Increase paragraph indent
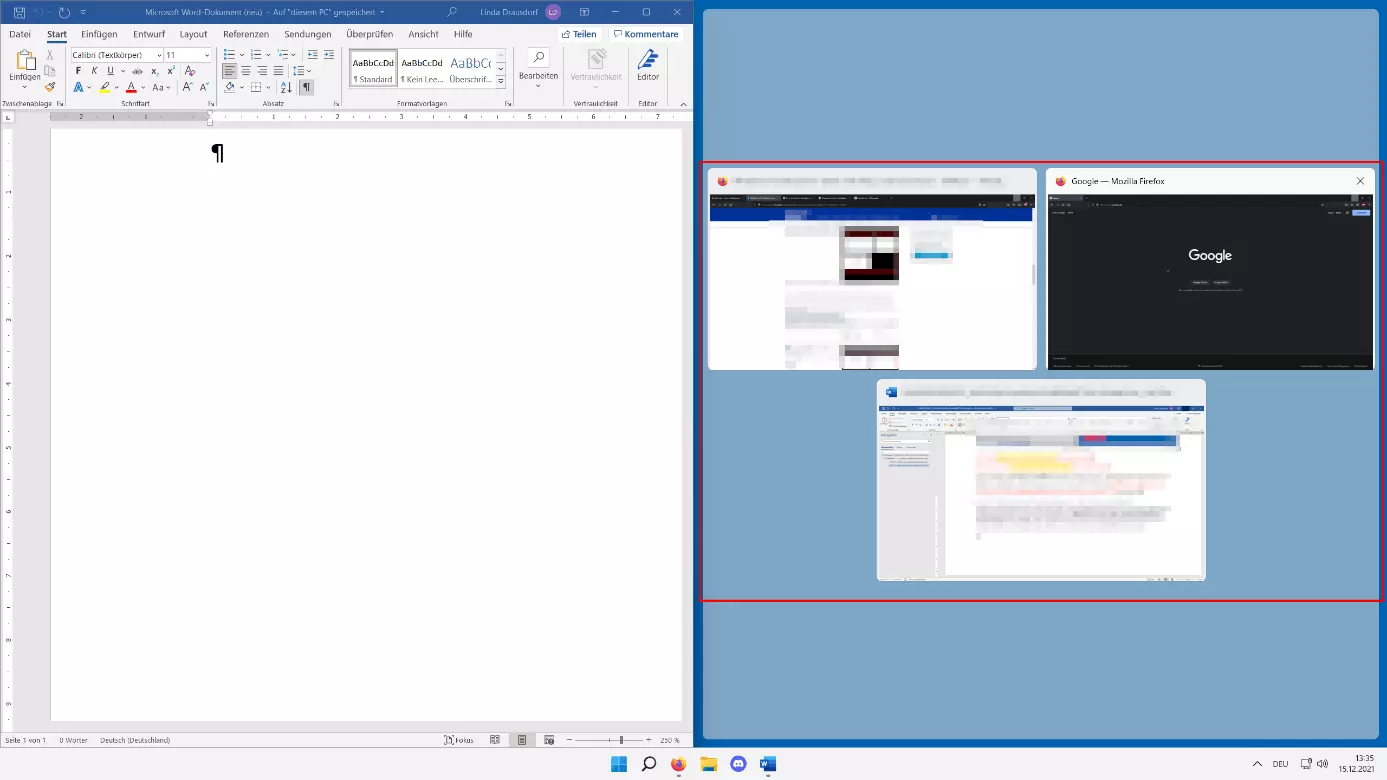Image resolution: width=1387 pixels, height=780 pixels. 328,55
